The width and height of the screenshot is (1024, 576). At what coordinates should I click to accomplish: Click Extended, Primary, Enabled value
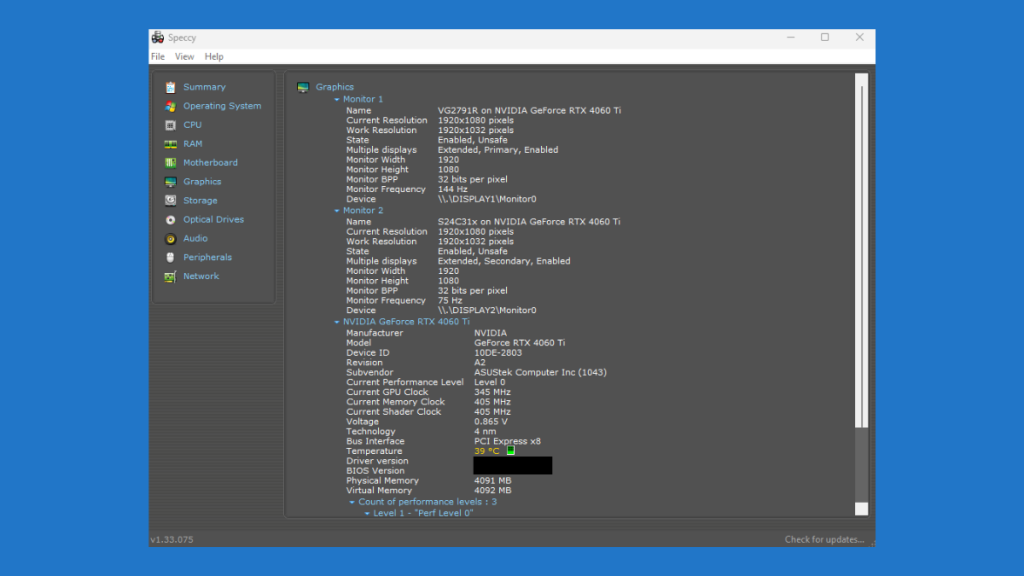click(x=498, y=150)
